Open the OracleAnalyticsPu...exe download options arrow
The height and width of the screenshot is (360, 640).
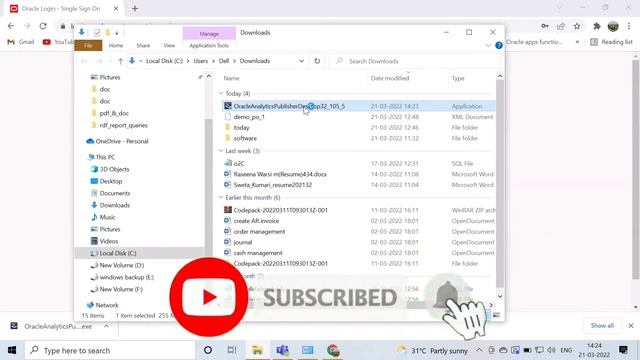pyautogui.click(x=106, y=326)
